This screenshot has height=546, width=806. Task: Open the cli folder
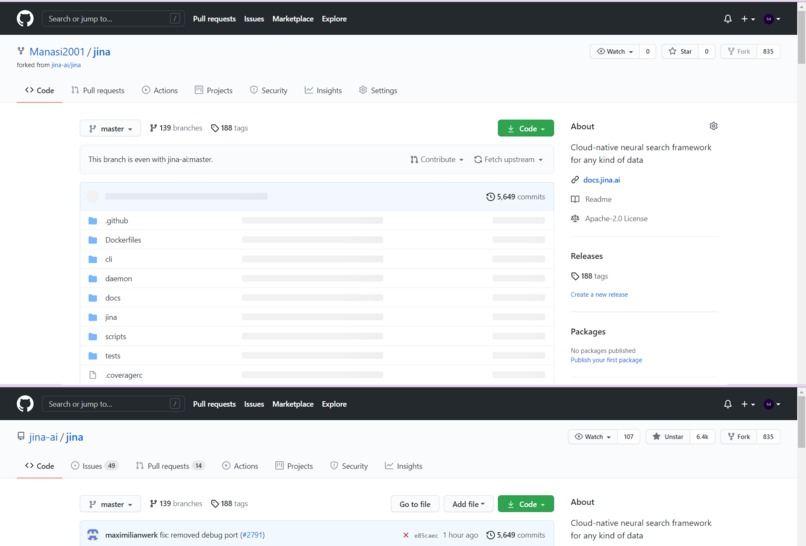(x=108, y=259)
